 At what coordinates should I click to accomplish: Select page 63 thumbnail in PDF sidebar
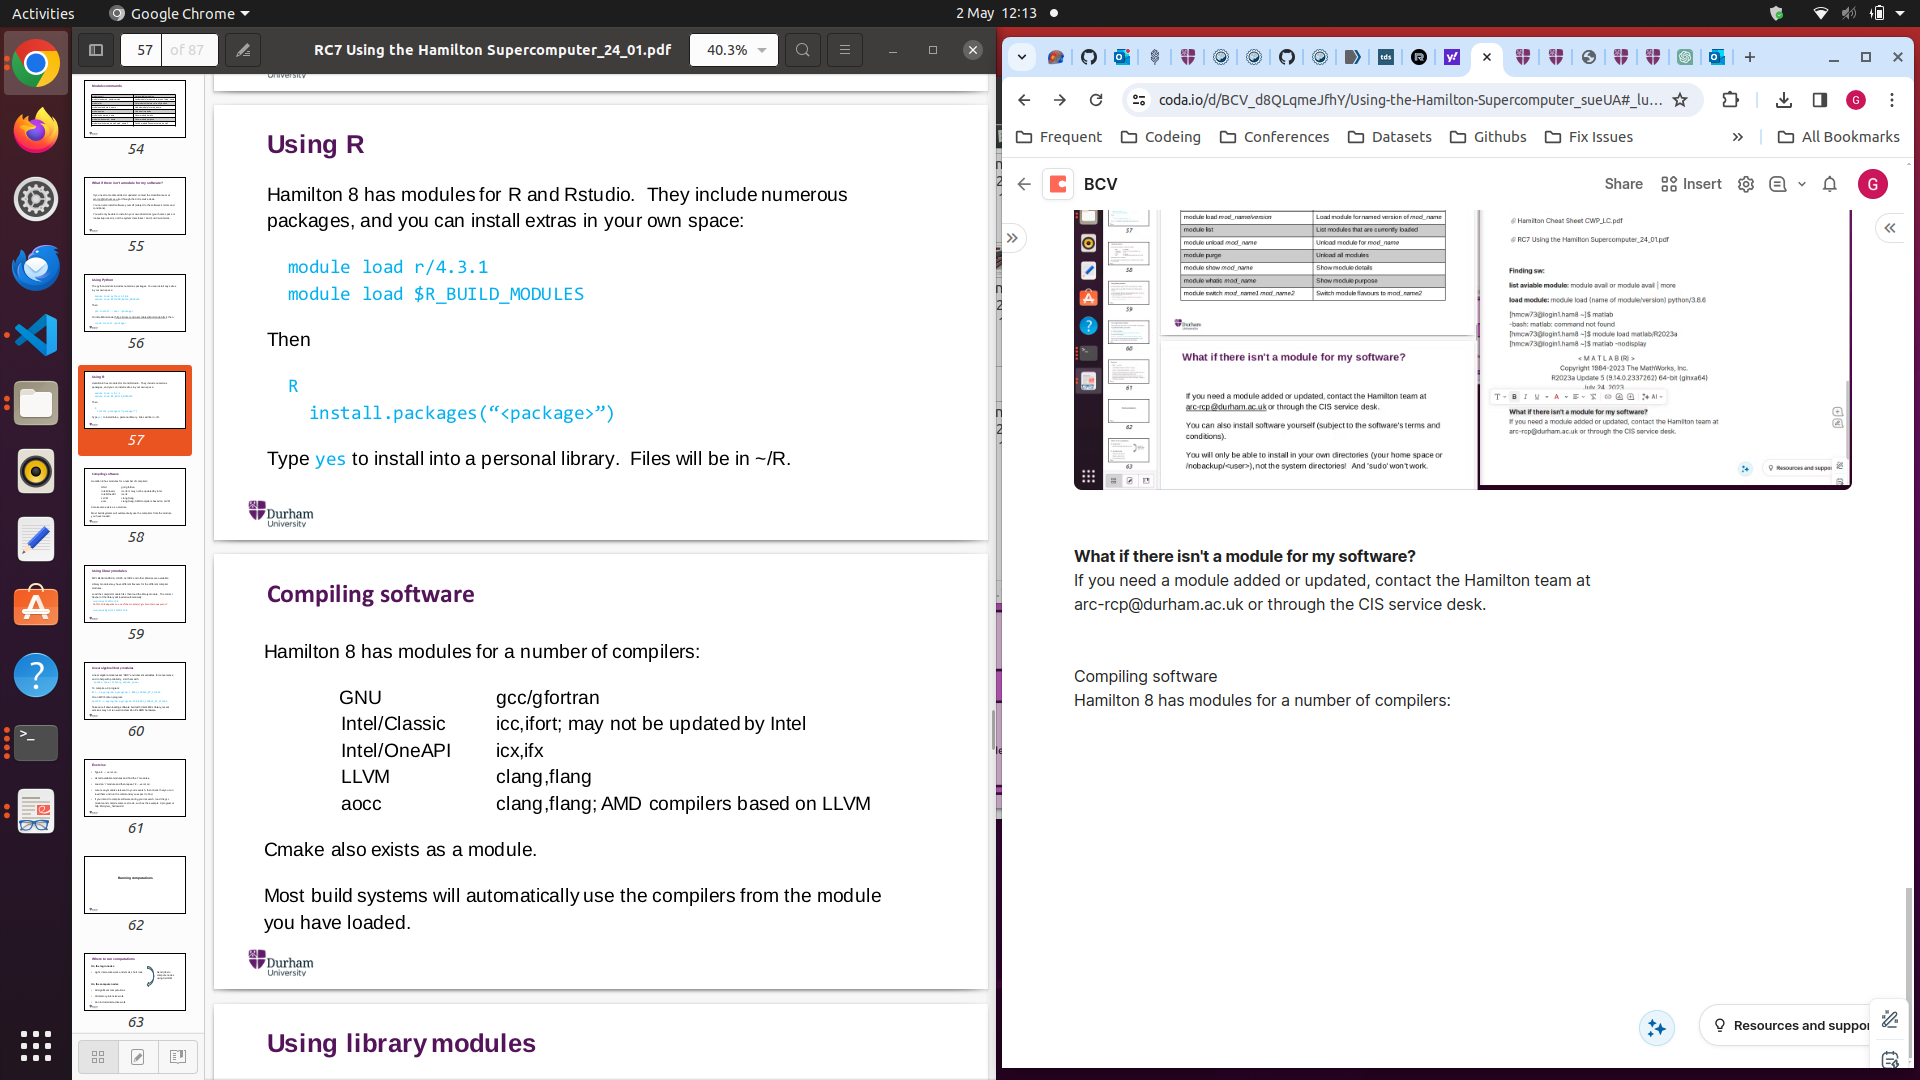[135, 982]
